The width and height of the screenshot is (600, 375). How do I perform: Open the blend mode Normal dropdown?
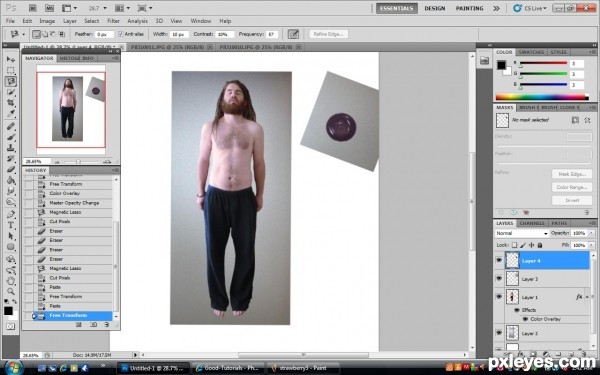coord(522,233)
